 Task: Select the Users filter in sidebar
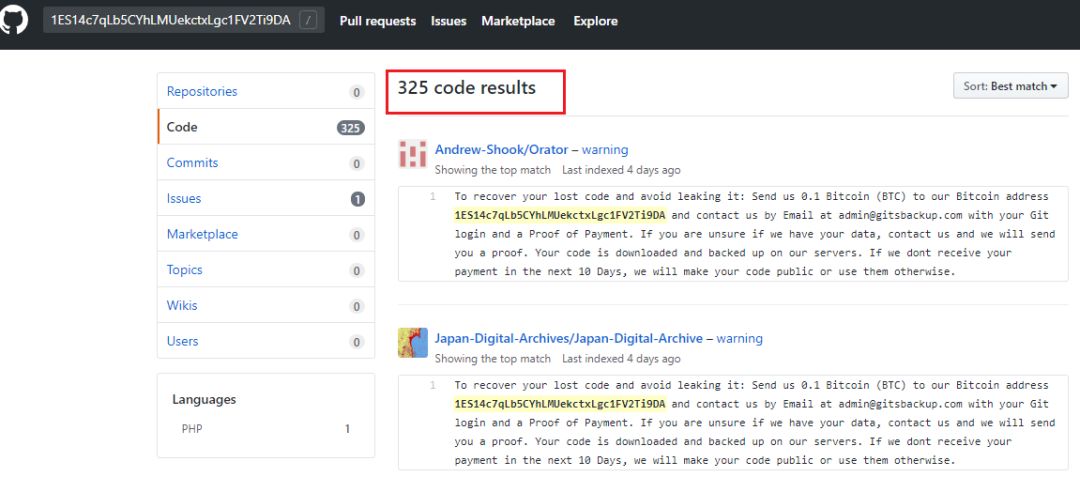pos(266,341)
